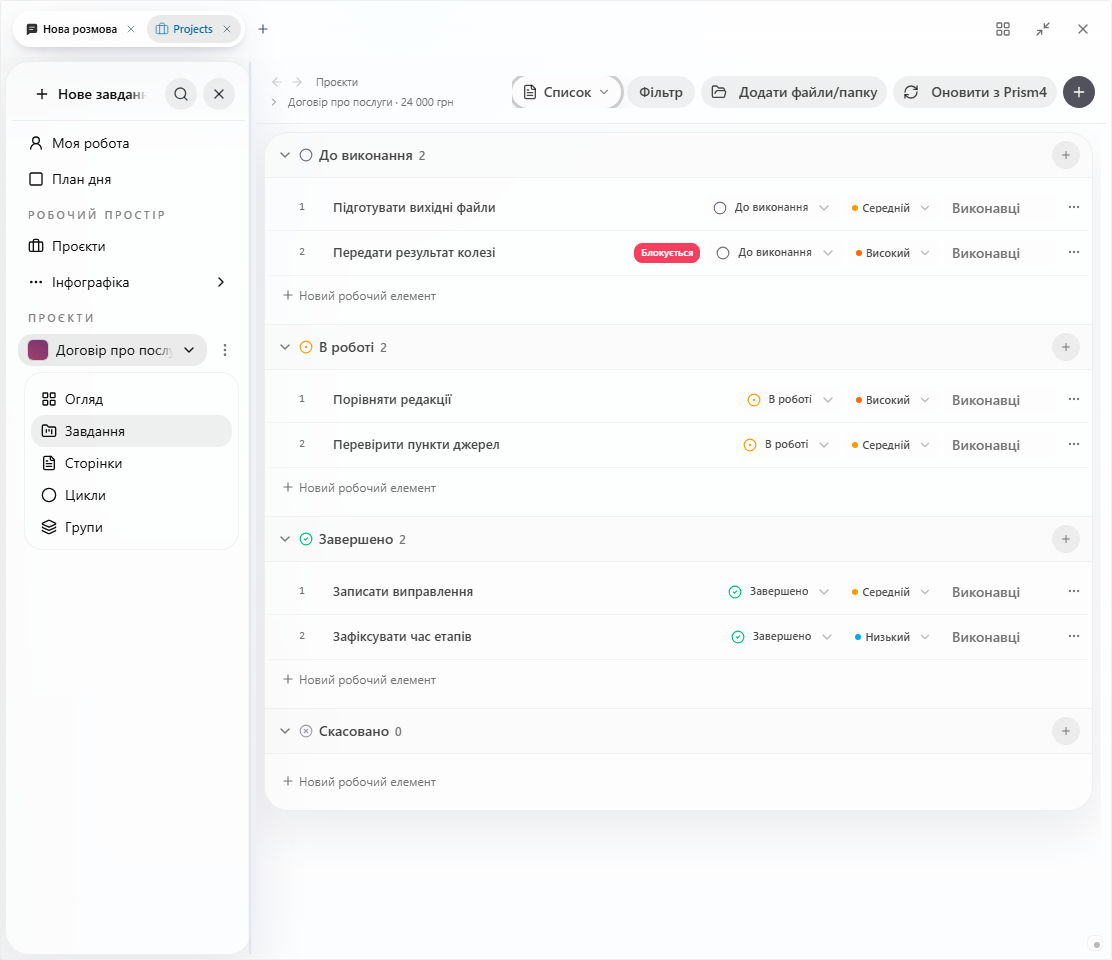Viewport: 1112px width, 960px height.
Task: Open the grid apps icon at top right
Action: click(x=1003, y=29)
